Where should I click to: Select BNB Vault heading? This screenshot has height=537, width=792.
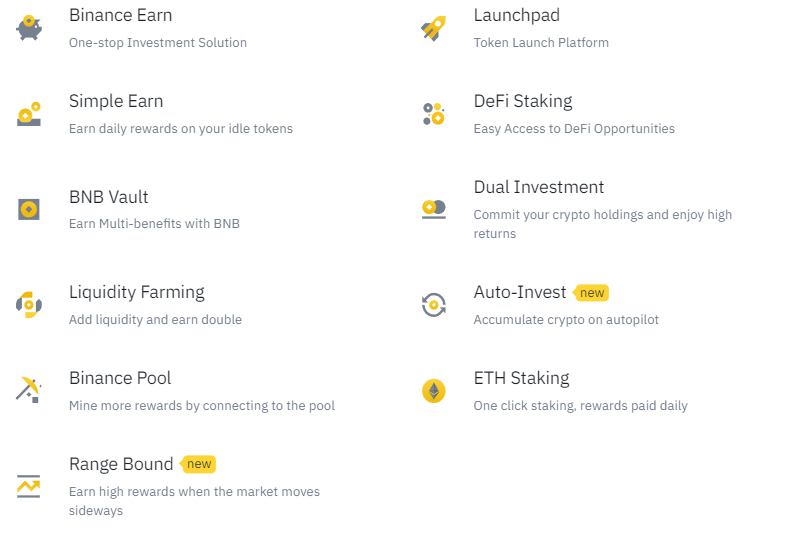click(109, 197)
